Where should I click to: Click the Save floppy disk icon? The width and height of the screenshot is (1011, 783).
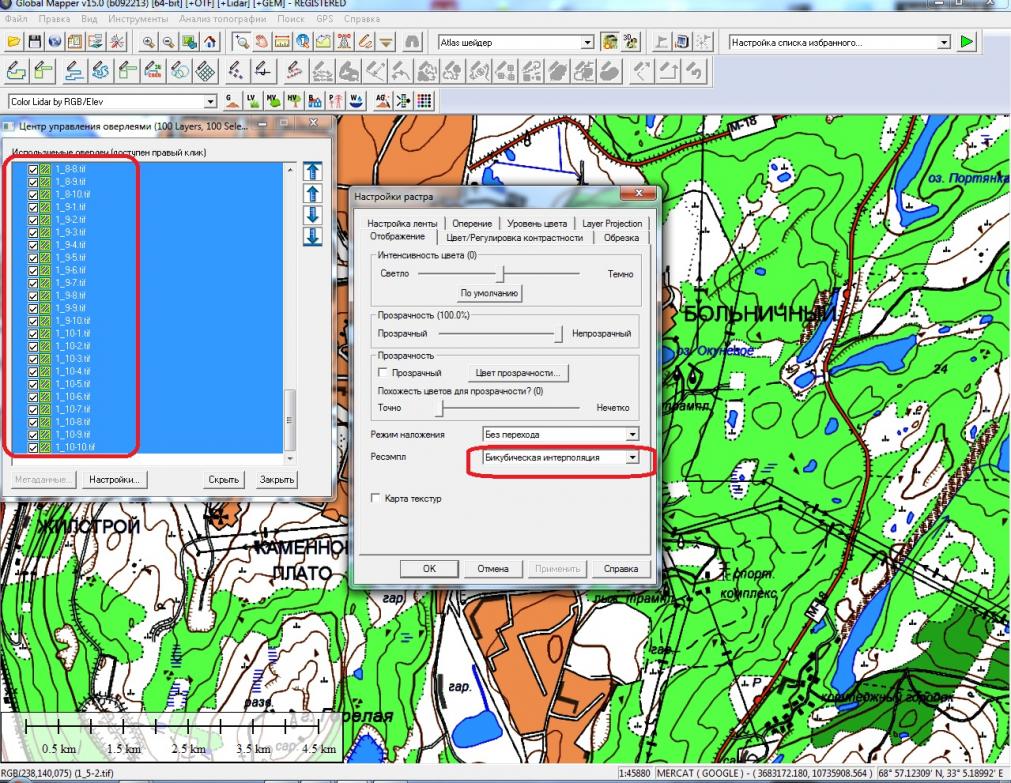[34, 42]
